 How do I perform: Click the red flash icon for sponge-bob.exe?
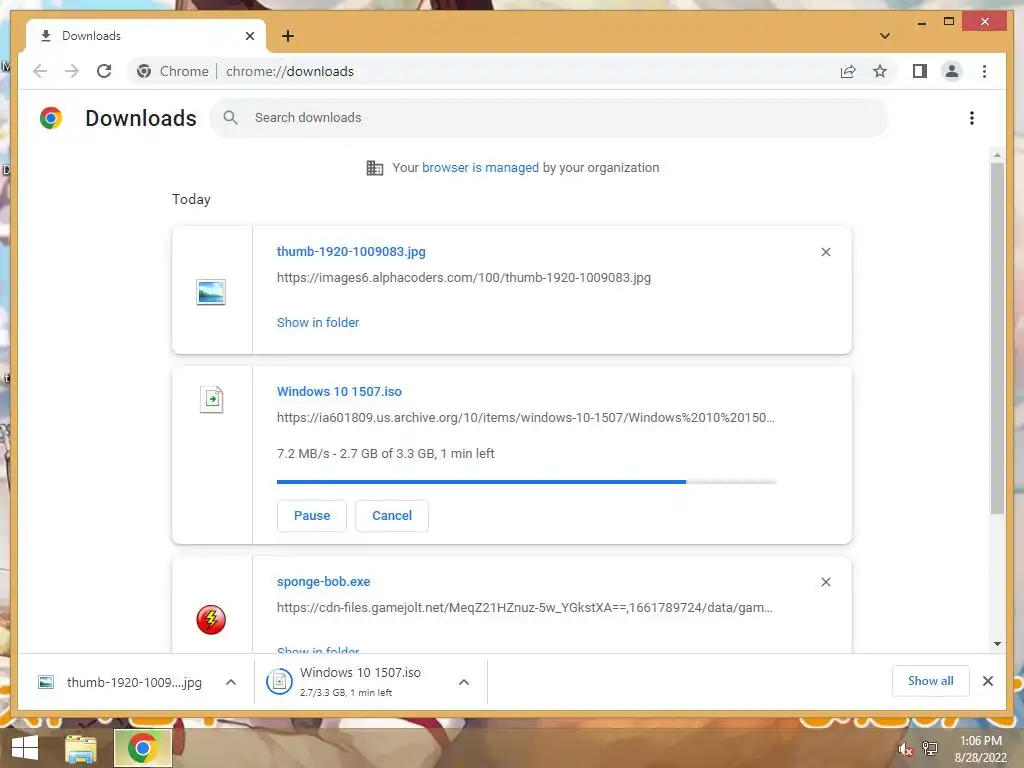click(211, 620)
